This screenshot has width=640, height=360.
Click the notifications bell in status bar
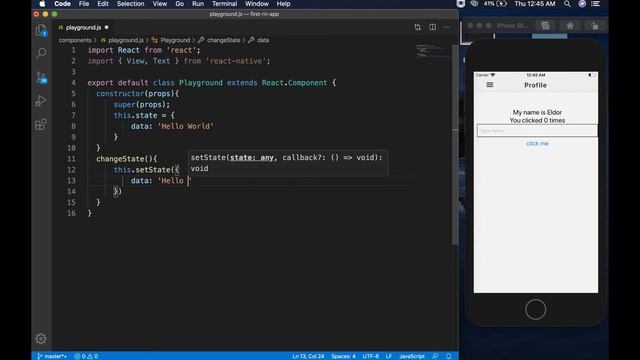(x=449, y=356)
